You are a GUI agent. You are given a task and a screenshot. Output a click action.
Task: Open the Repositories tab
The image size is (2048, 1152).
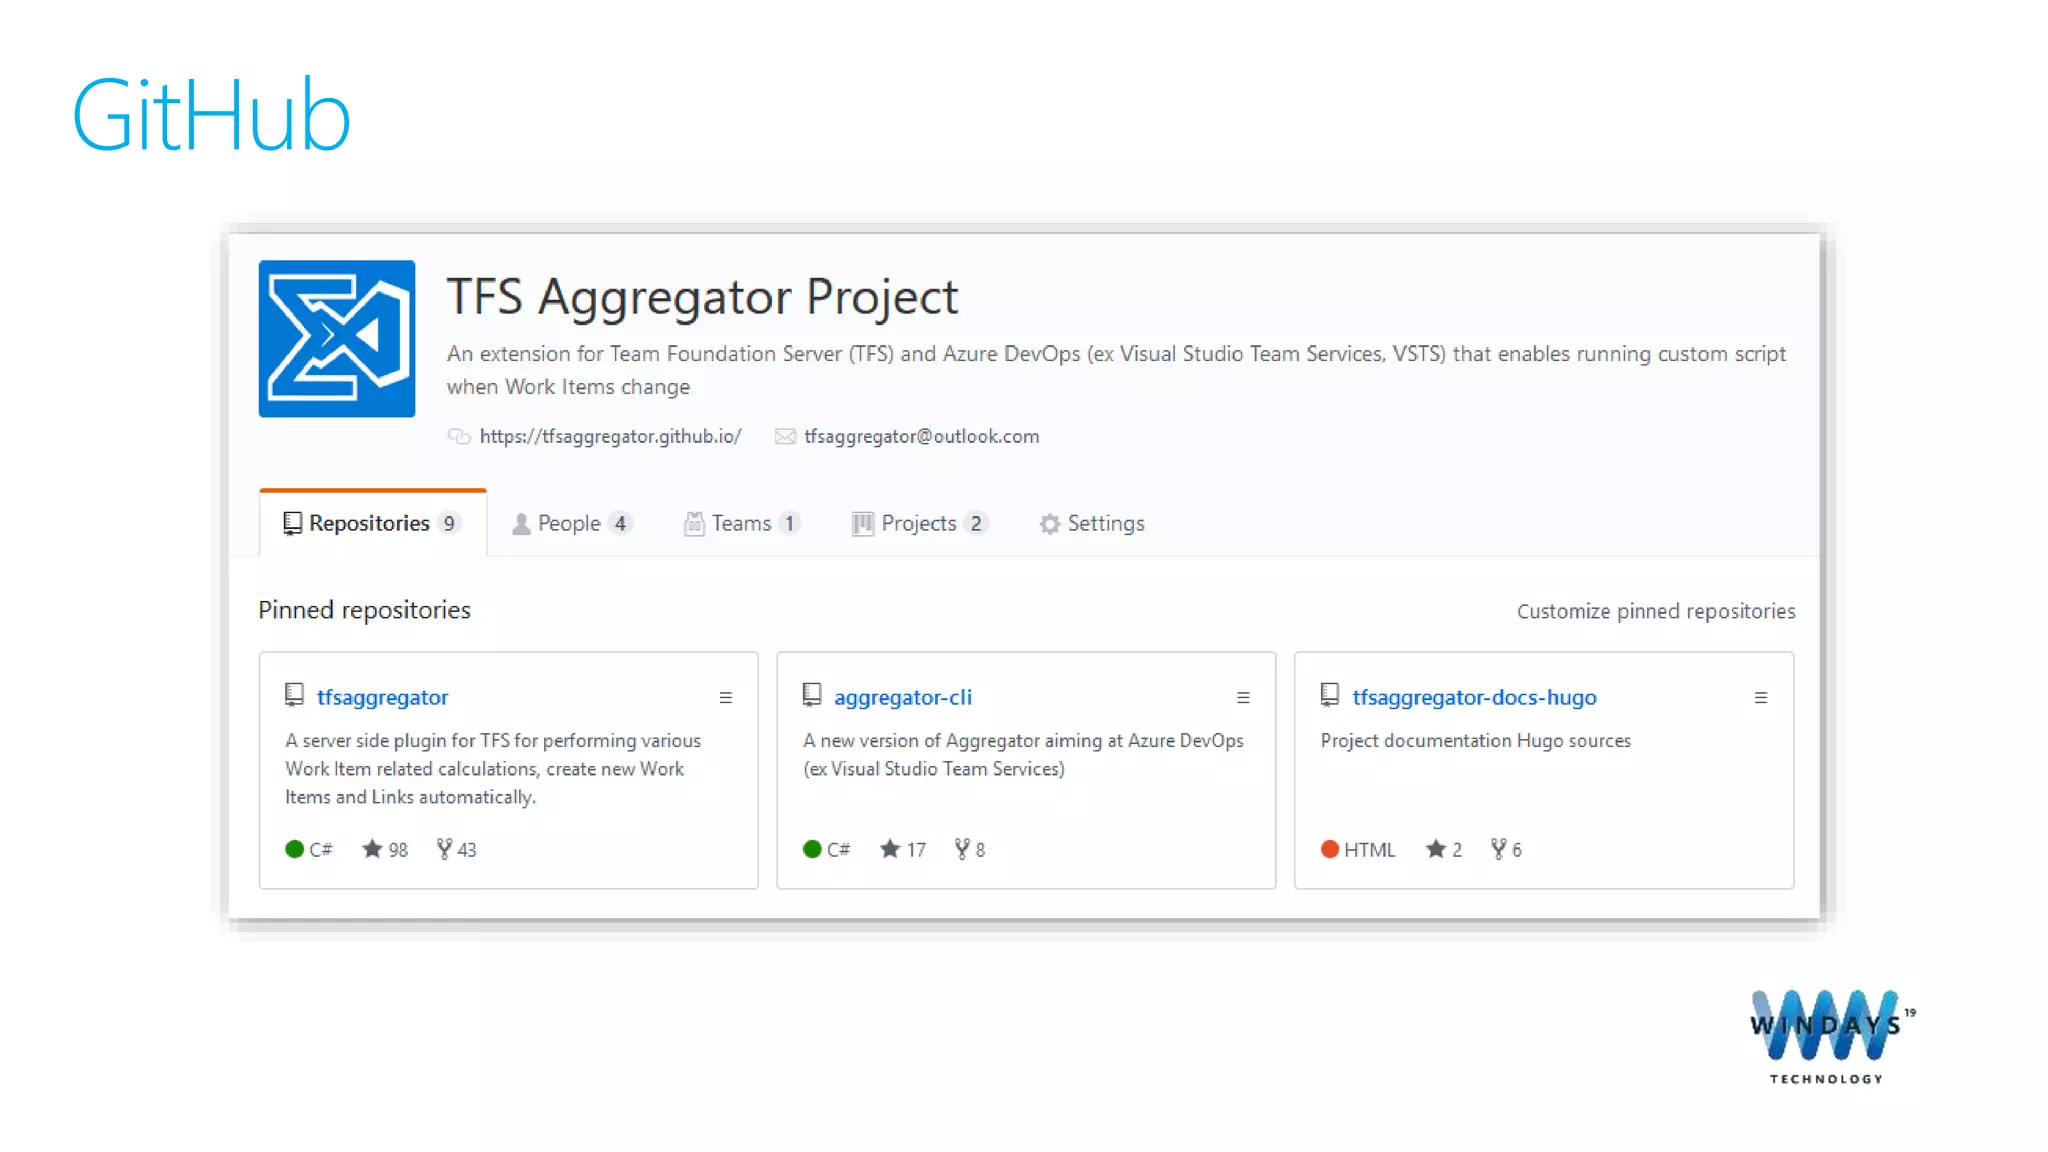click(x=372, y=523)
